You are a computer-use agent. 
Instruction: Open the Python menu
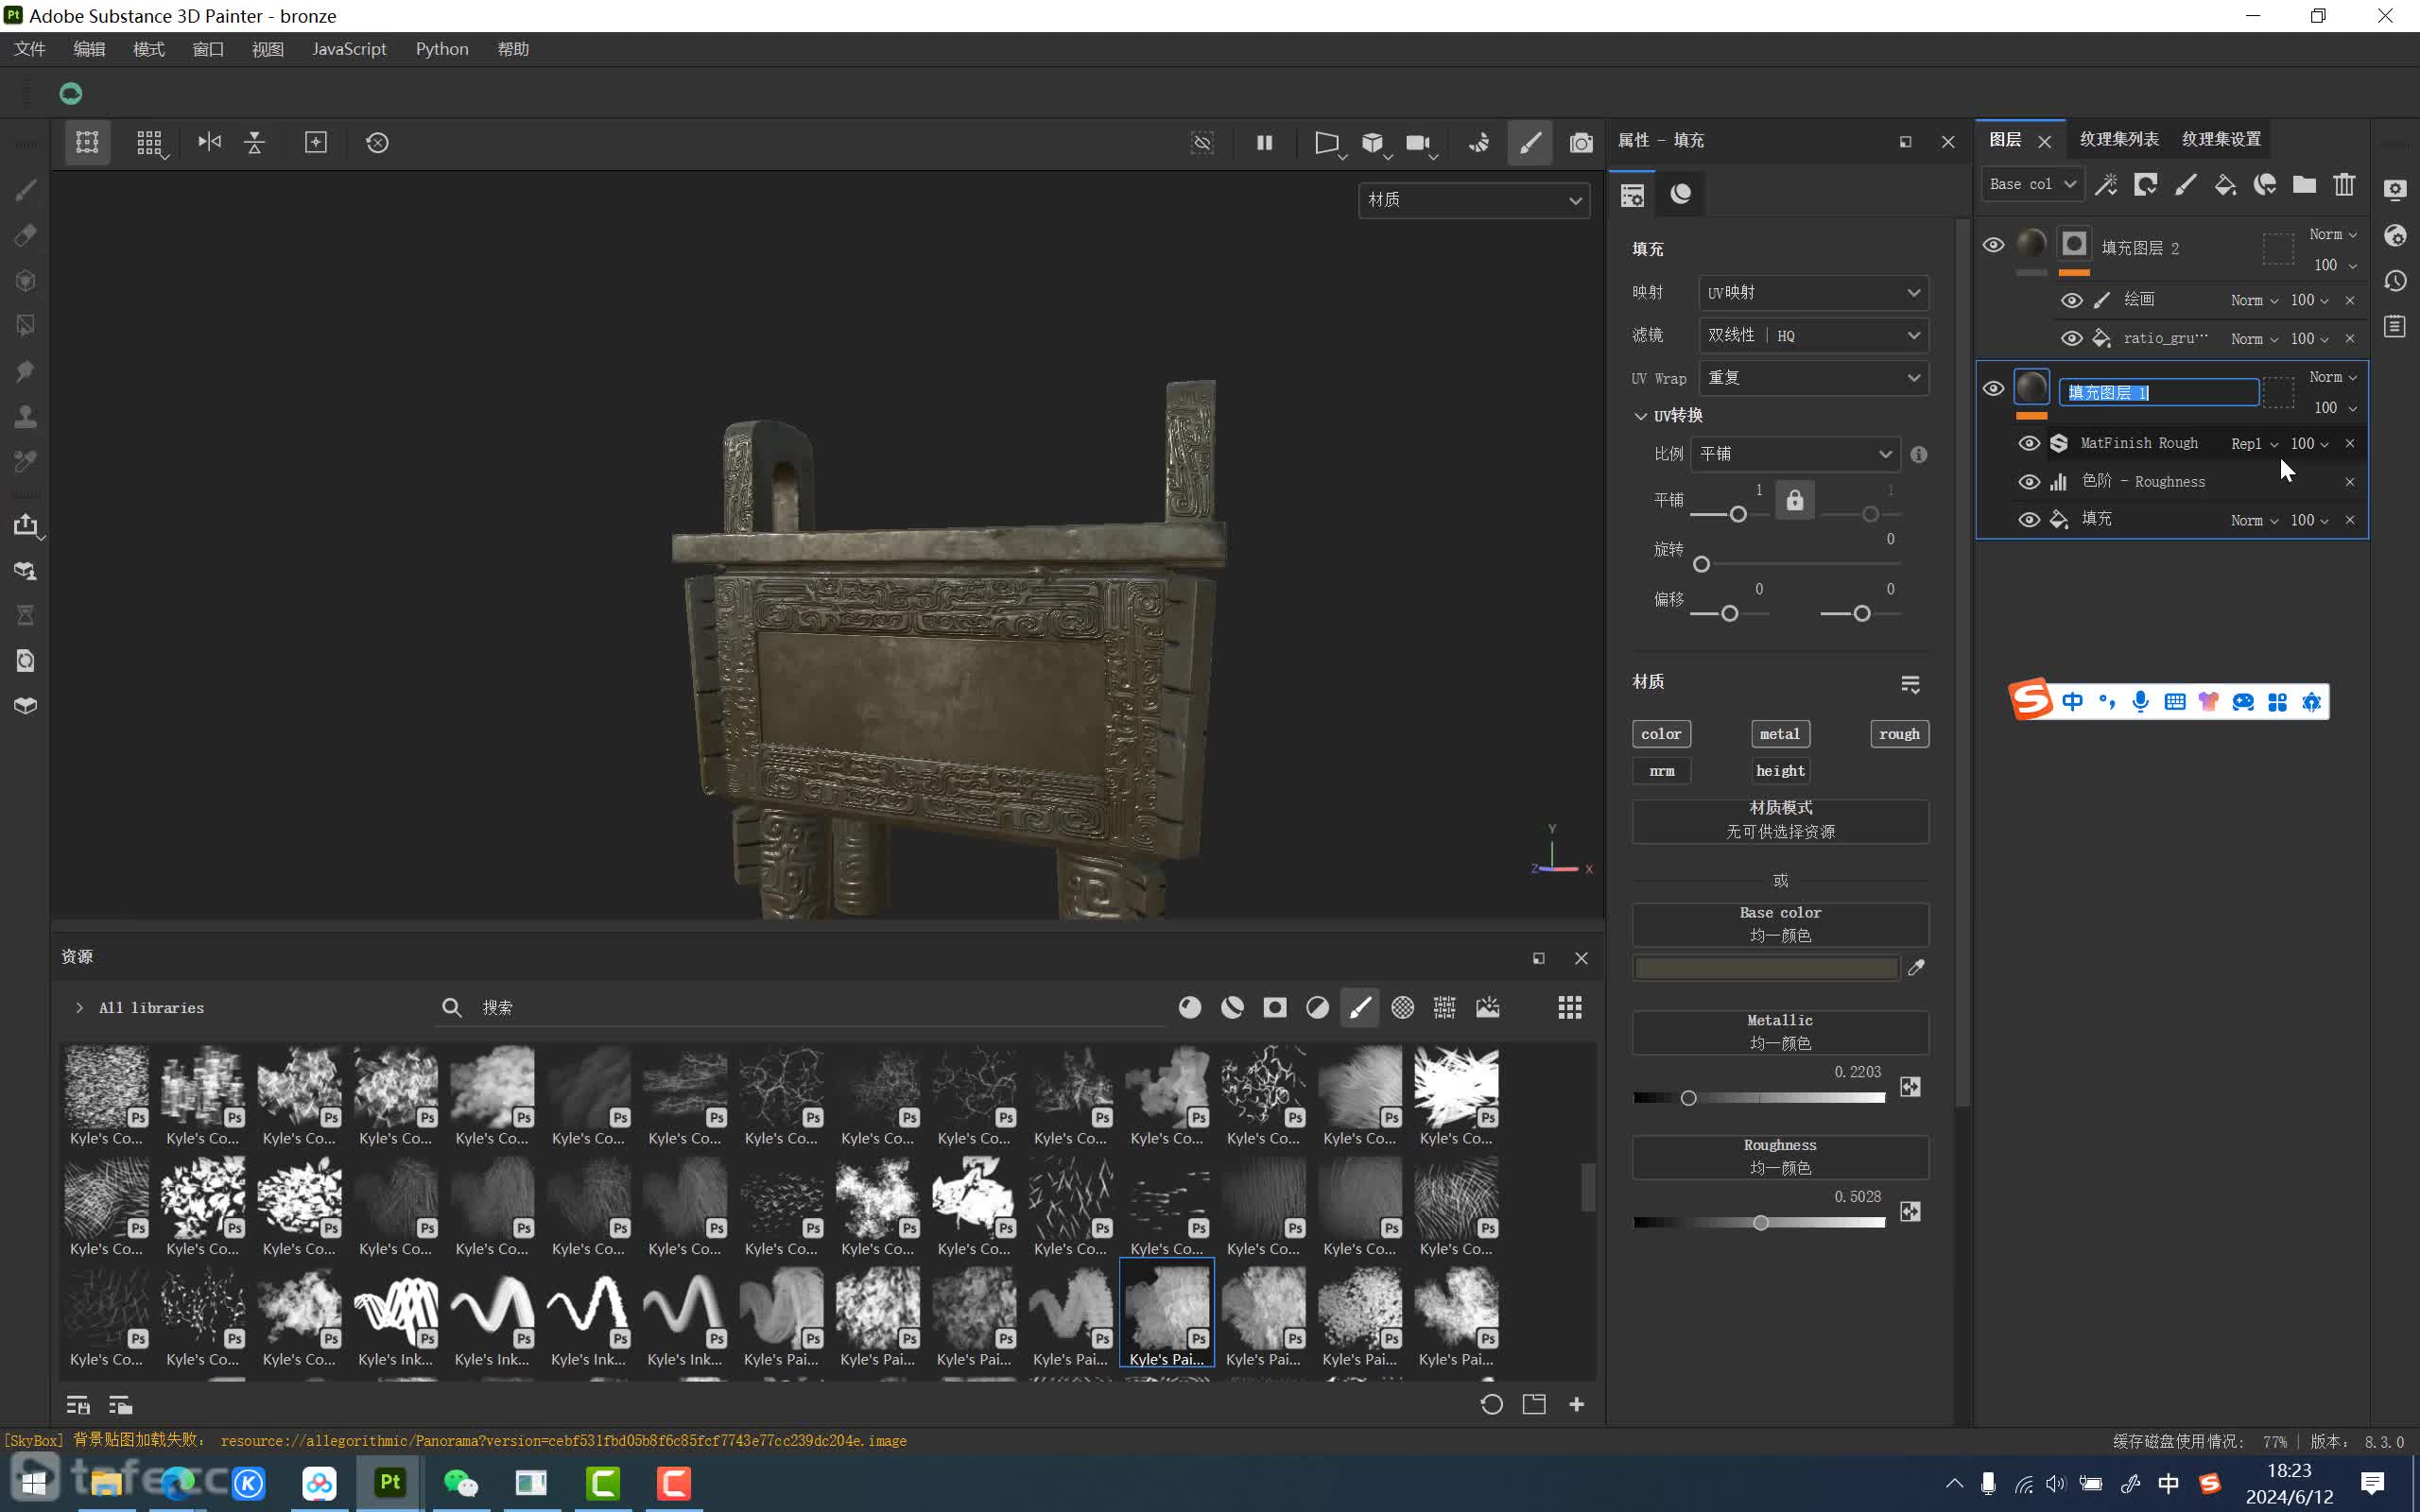(x=442, y=49)
